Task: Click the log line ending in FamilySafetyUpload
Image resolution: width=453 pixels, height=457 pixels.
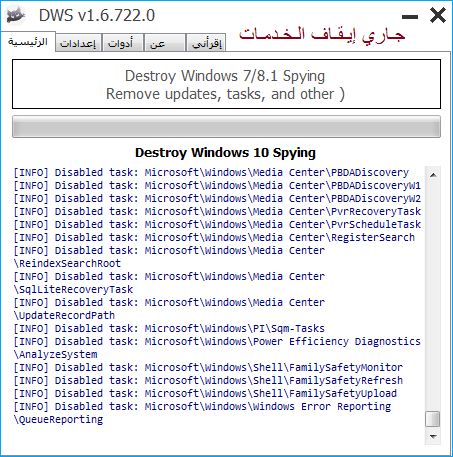Action: pos(205,394)
